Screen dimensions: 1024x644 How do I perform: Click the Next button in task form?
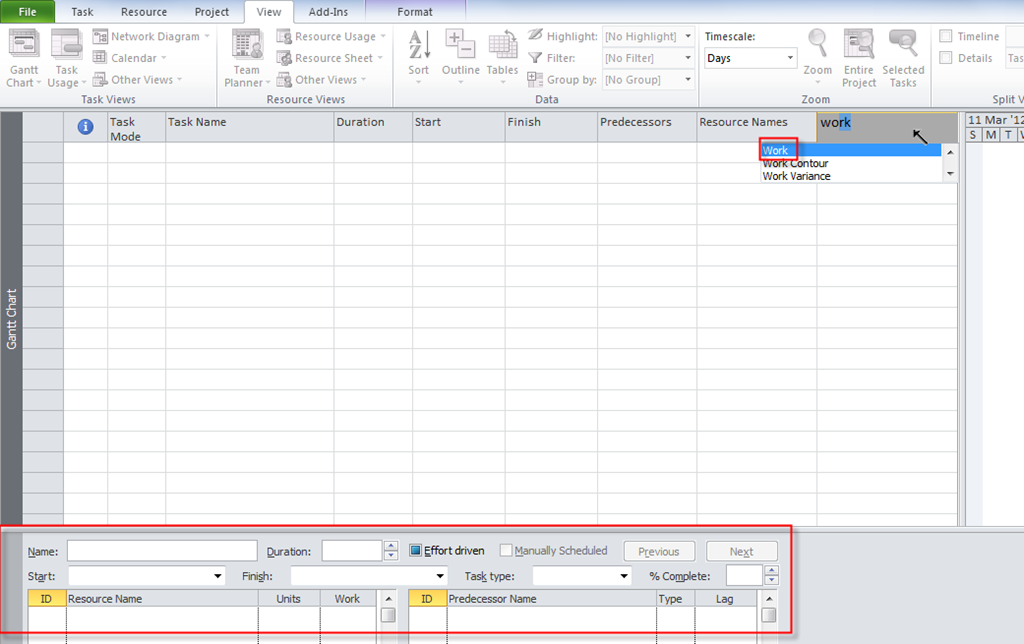(741, 552)
